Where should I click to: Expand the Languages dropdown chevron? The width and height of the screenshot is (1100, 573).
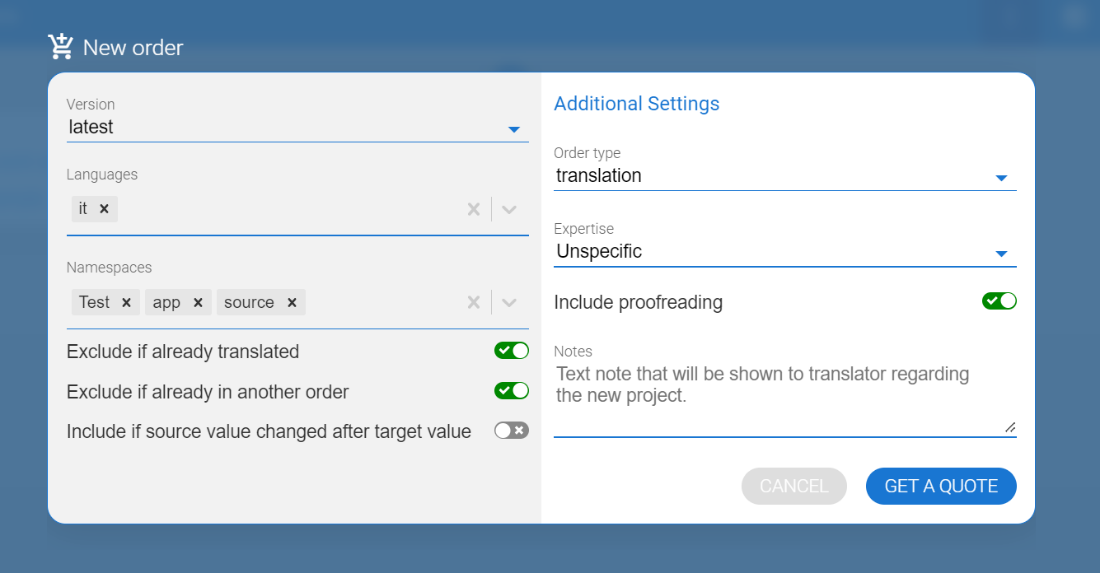click(x=509, y=209)
